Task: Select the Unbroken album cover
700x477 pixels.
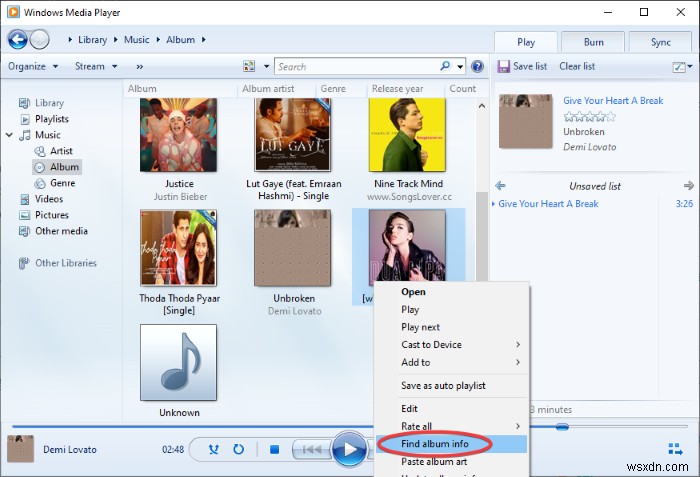Action: point(293,248)
